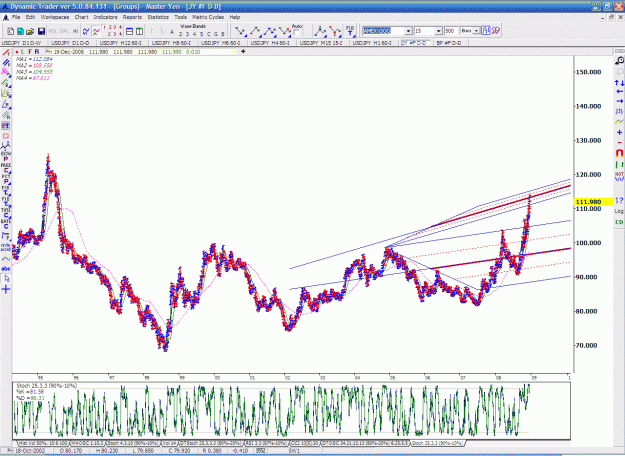Toggle the L flag in chart header
The image size is (625, 456).
click(x=23, y=52)
